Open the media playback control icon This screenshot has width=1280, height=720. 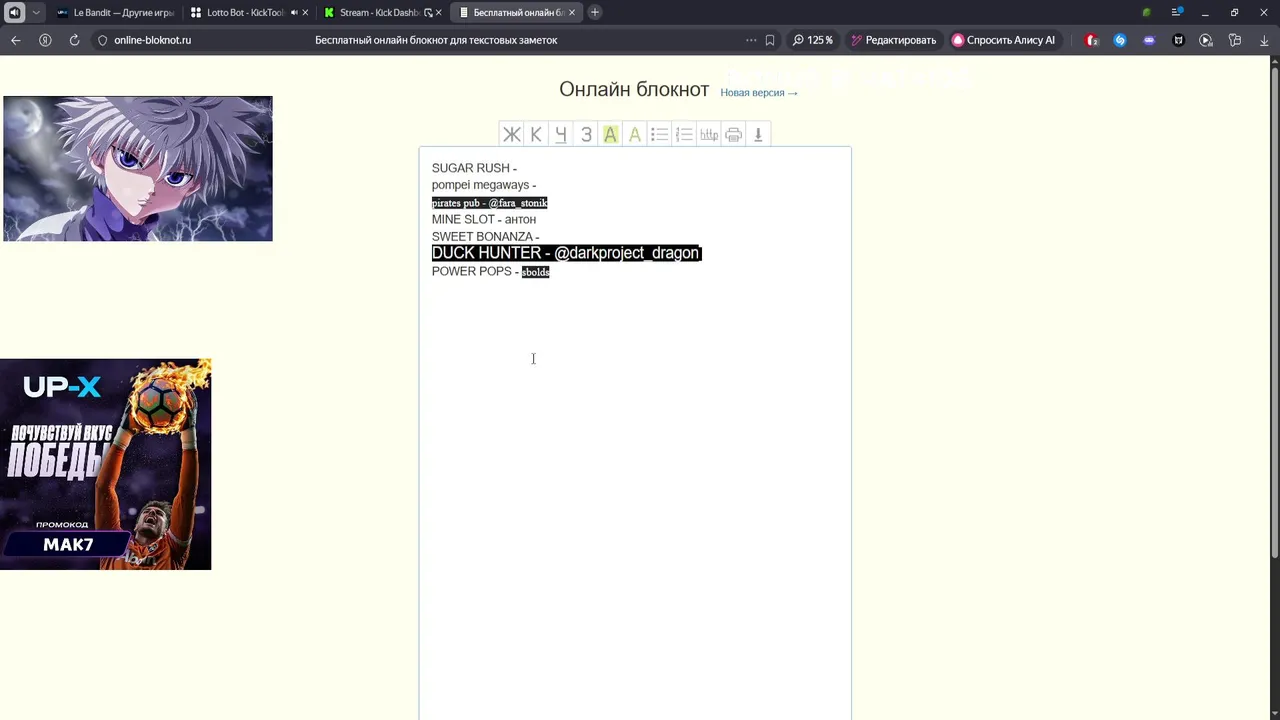(1206, 40)
